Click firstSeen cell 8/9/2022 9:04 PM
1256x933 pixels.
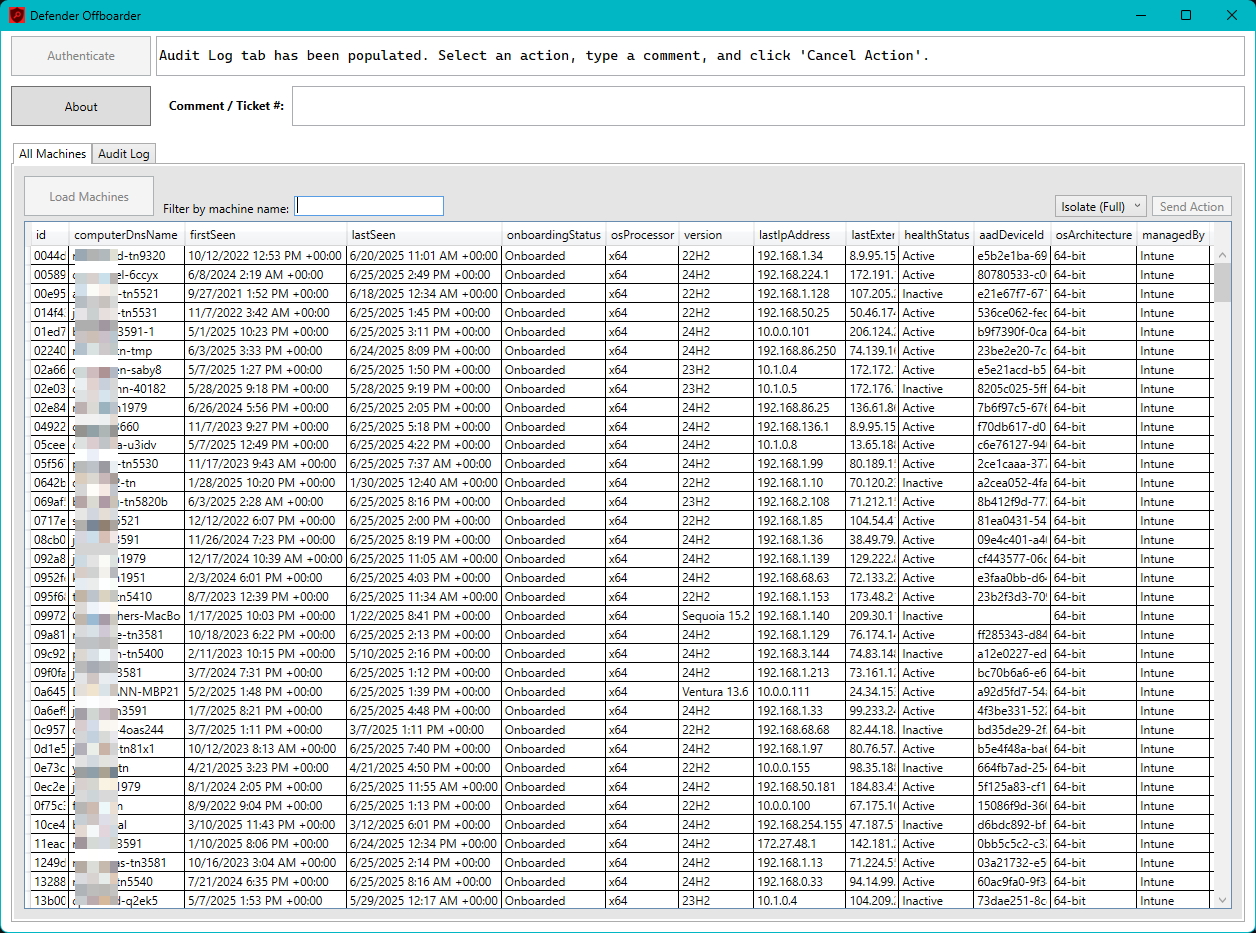pyautogui.click(x=266, y=806)
